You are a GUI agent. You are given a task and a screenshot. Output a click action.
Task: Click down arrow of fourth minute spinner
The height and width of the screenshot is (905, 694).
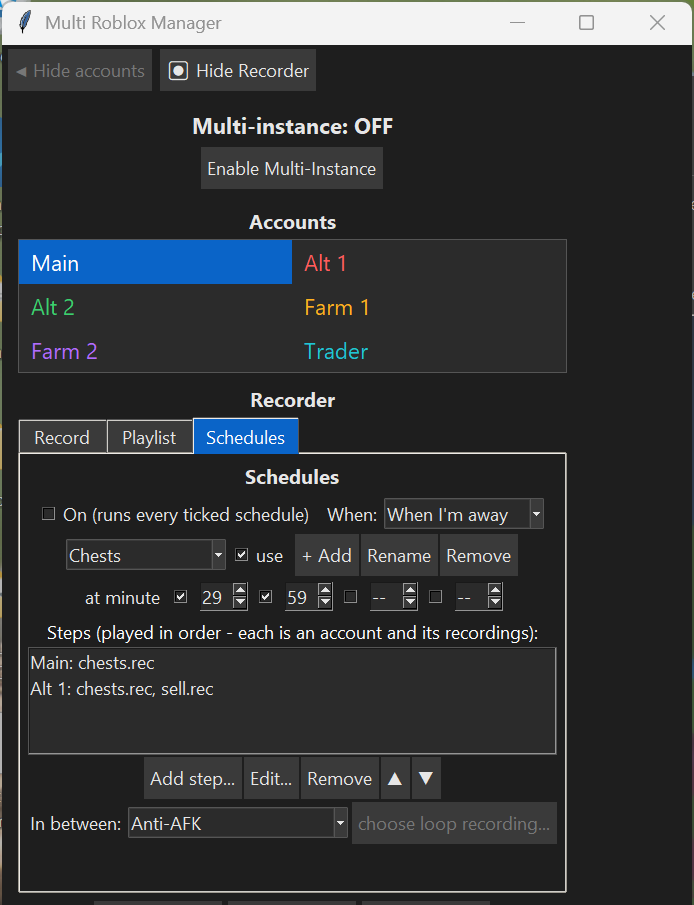495,603
